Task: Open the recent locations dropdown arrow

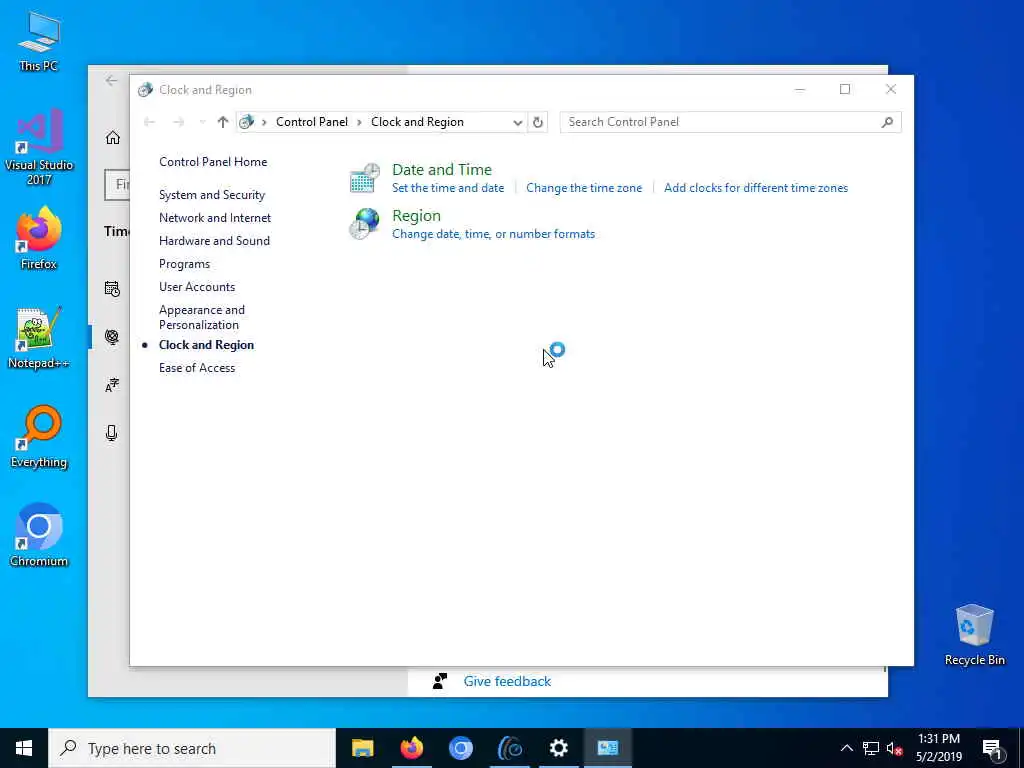Action: [x=202, y=122]
